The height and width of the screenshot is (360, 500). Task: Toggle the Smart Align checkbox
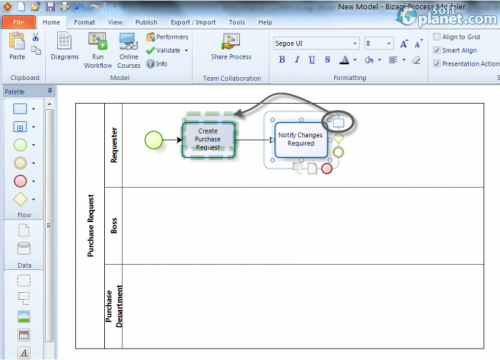pyautogui.click(x=437, y=50)
